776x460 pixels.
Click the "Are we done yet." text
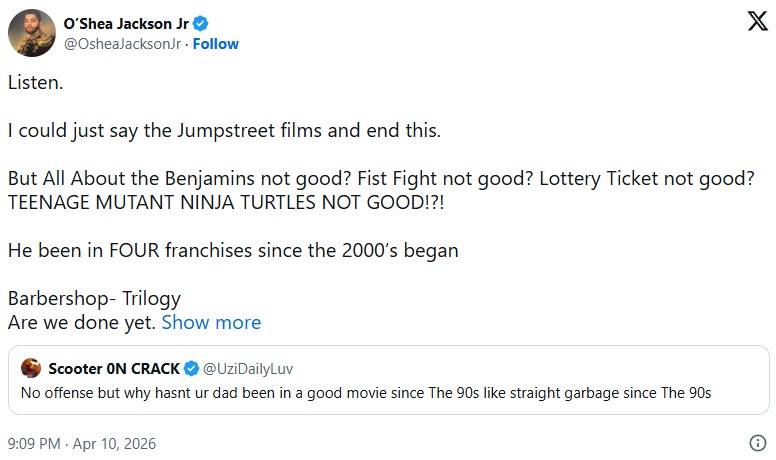point(81,322)
